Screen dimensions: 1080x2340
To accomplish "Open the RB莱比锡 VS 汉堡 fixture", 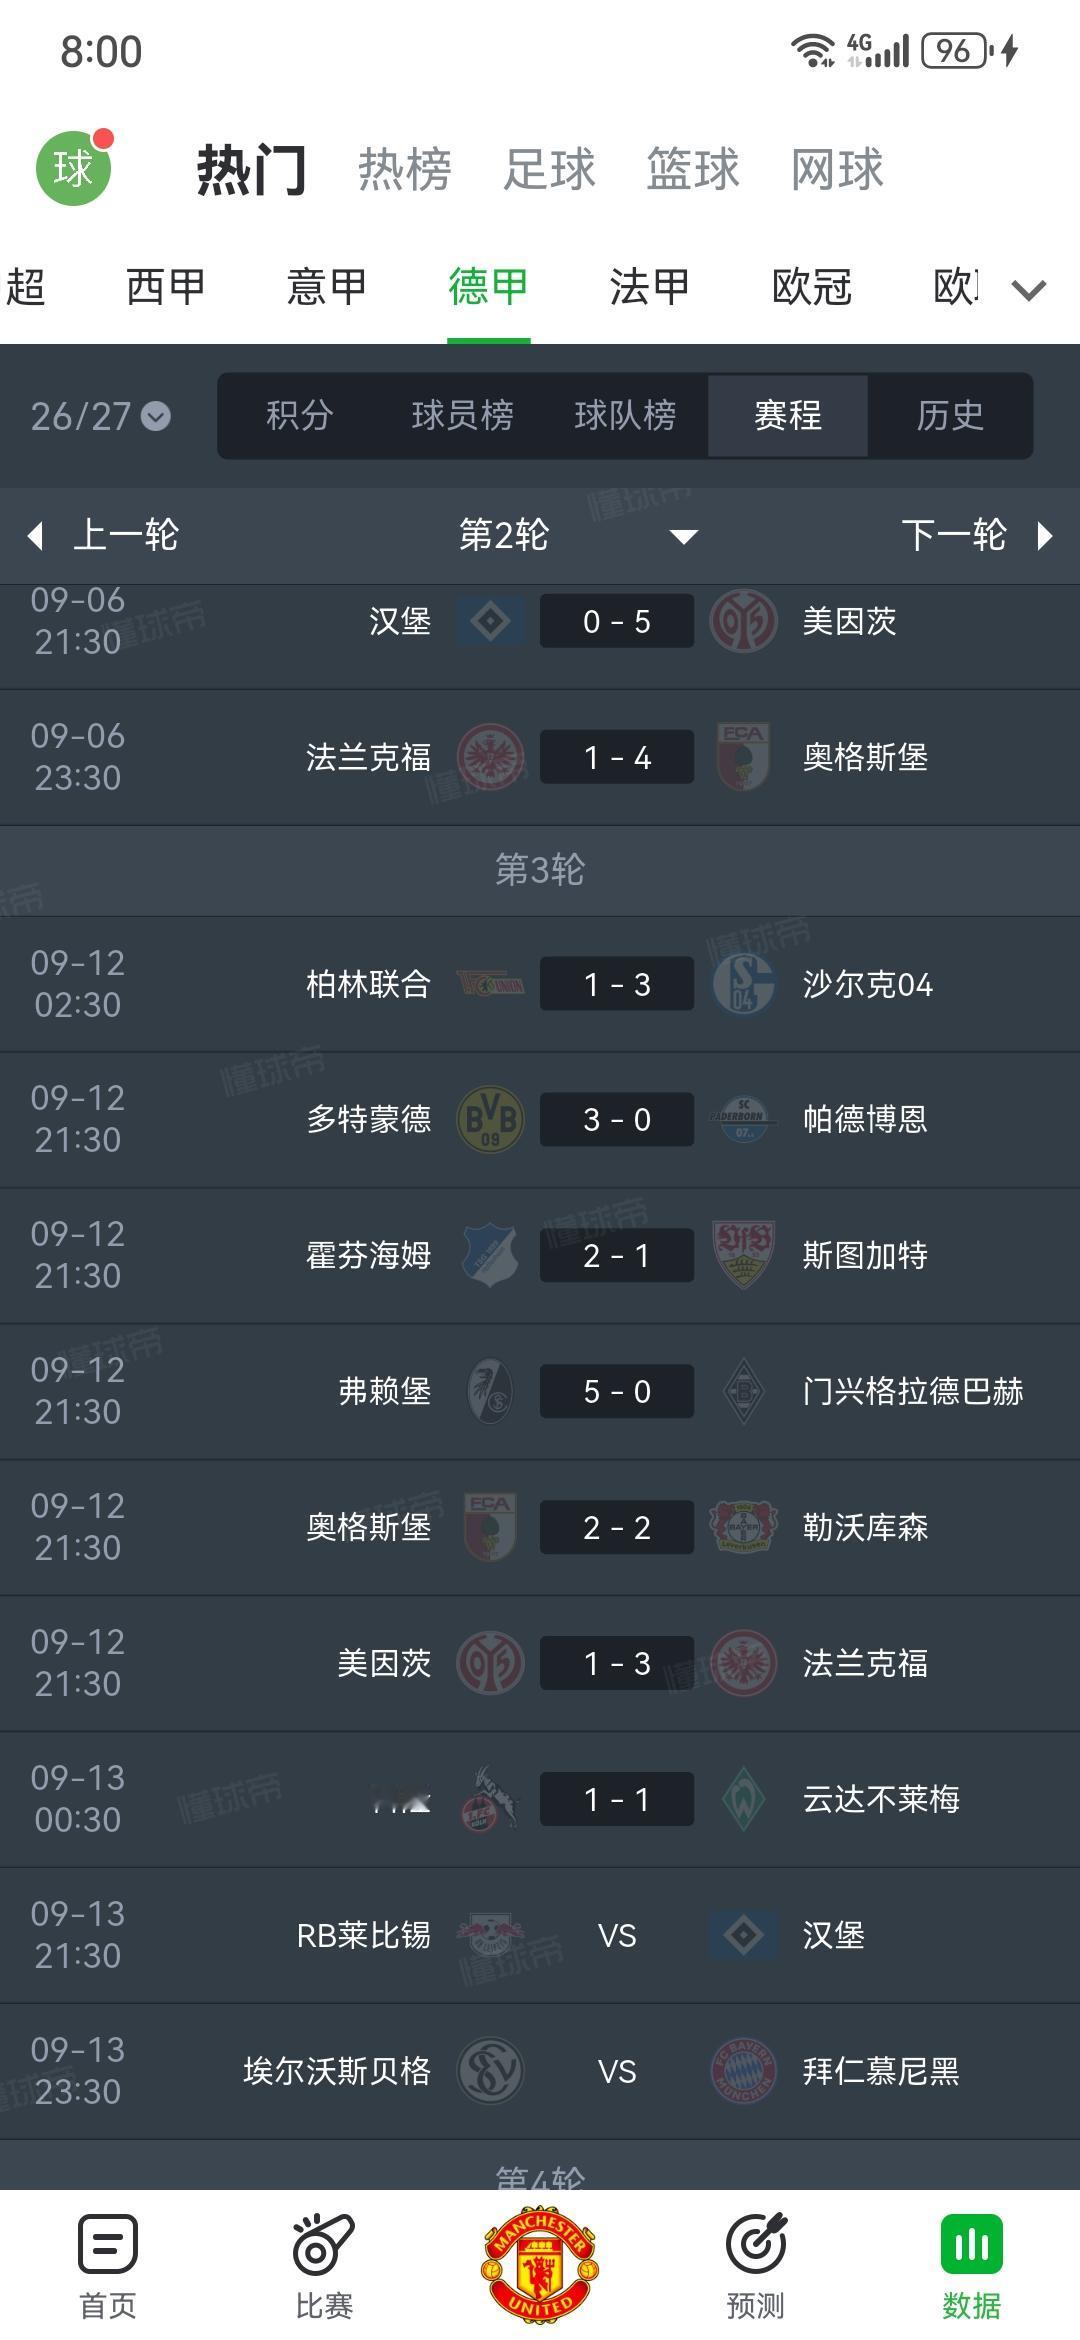I will 540,1935.
